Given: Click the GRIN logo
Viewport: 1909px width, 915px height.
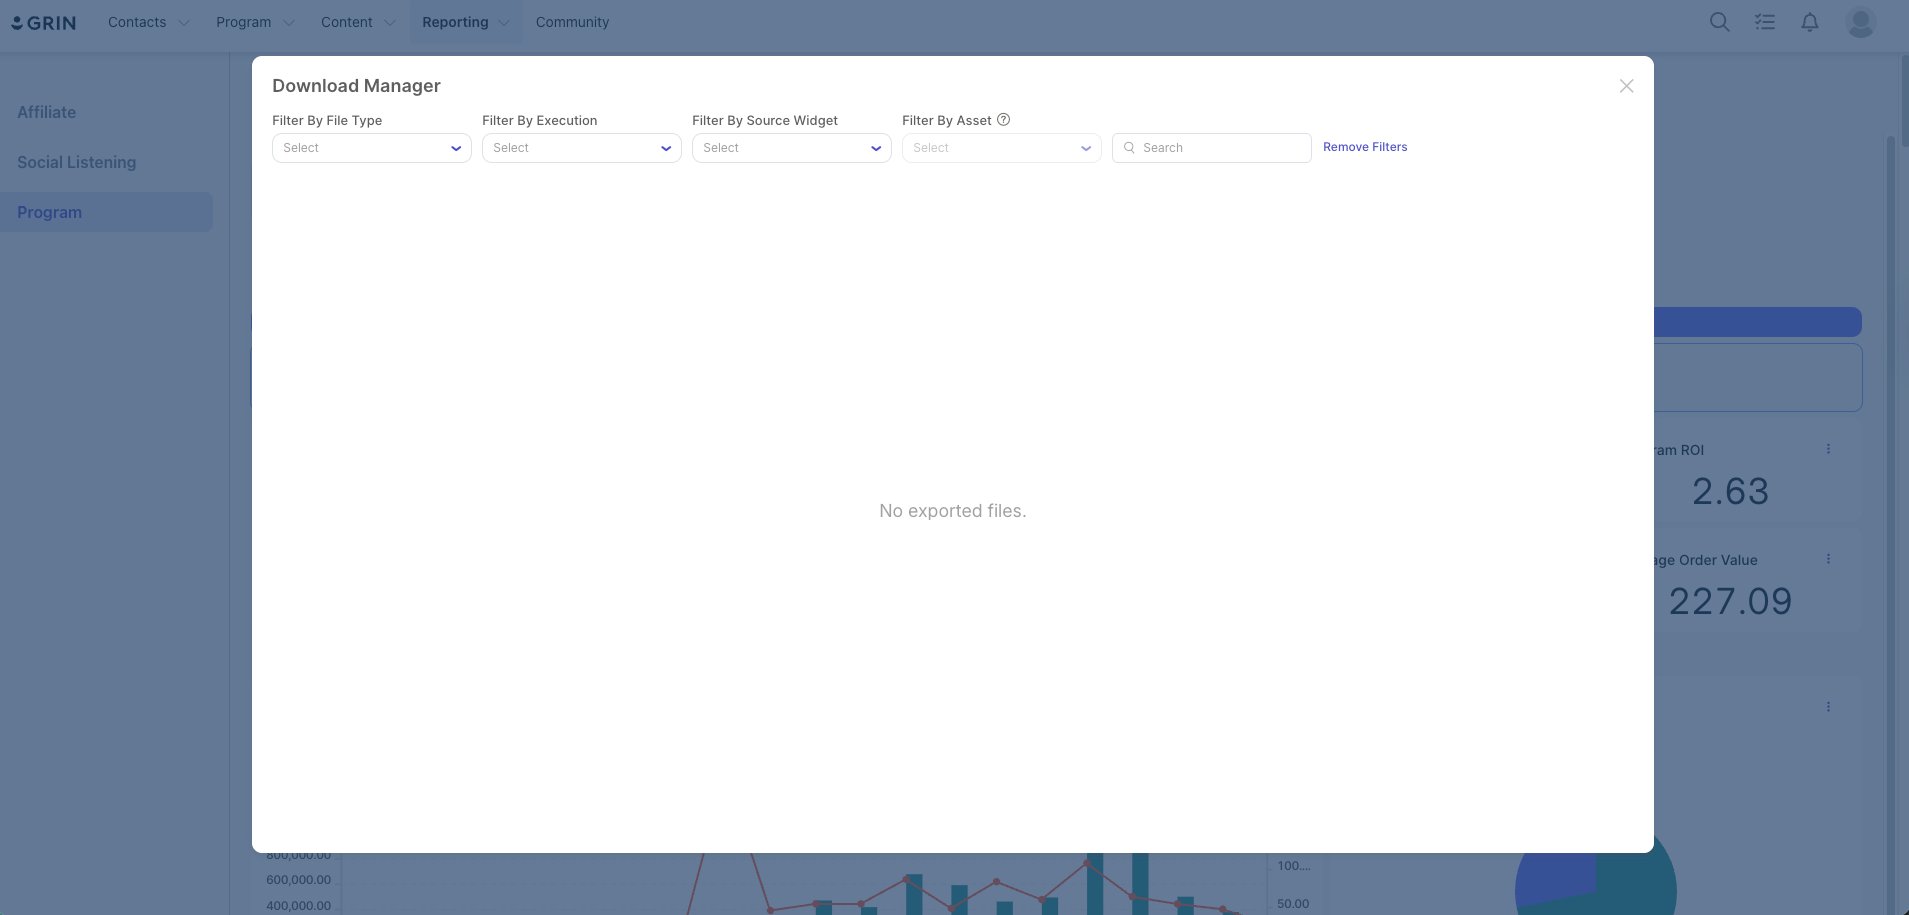Looking at the screenshot, I should [43, 22].
